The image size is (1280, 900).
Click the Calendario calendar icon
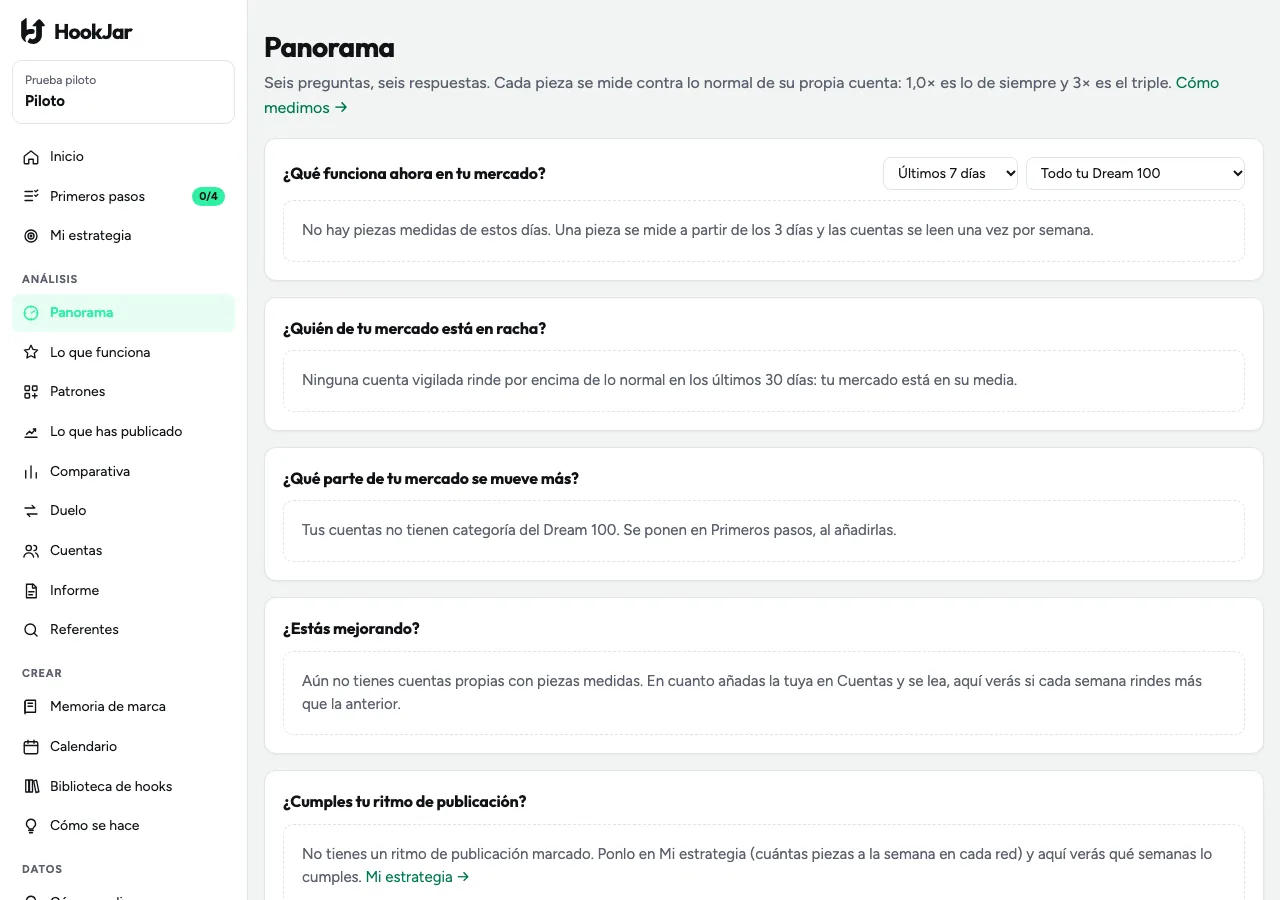coord(31,746)
